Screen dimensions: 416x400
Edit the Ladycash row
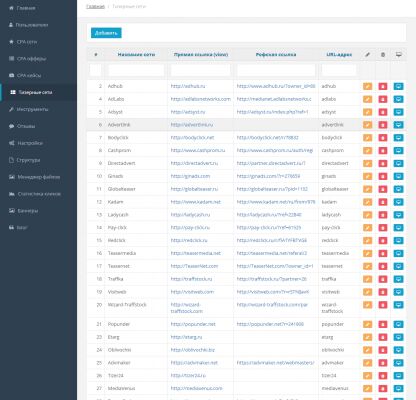click(x=367, y=215)
